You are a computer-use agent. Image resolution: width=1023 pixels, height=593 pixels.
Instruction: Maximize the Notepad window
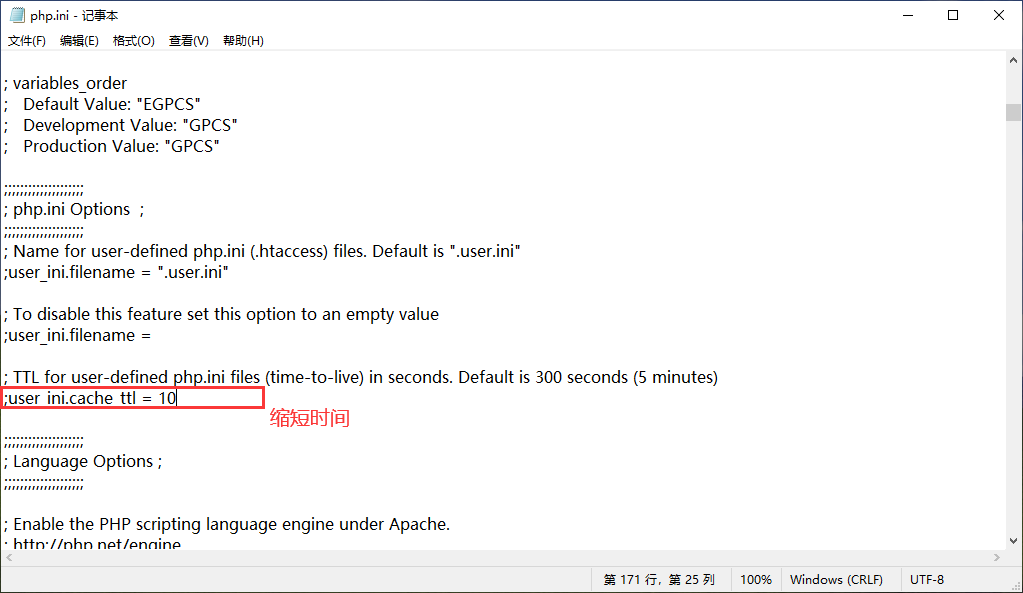pyautogui.click(x=953, y=15)
